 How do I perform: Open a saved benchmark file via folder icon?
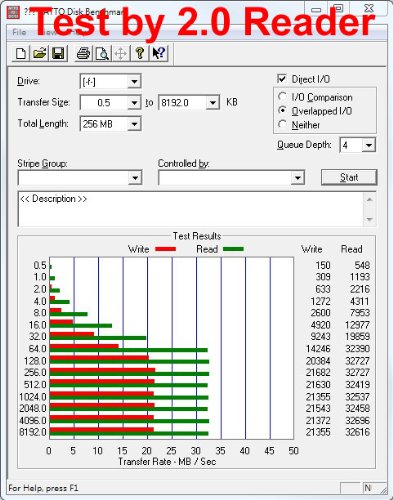click(40, 53)
